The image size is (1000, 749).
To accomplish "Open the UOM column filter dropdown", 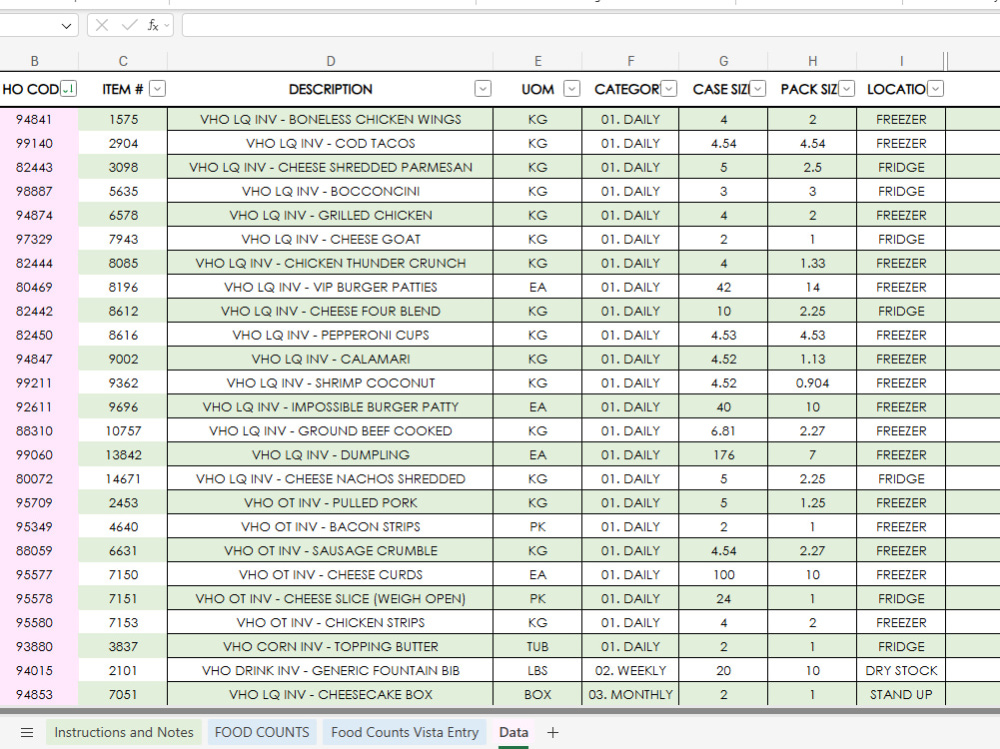I will point(572,89).
